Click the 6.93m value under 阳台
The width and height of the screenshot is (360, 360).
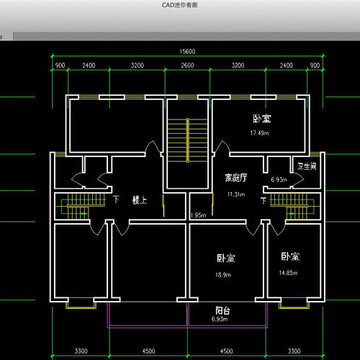pos(220,319)
